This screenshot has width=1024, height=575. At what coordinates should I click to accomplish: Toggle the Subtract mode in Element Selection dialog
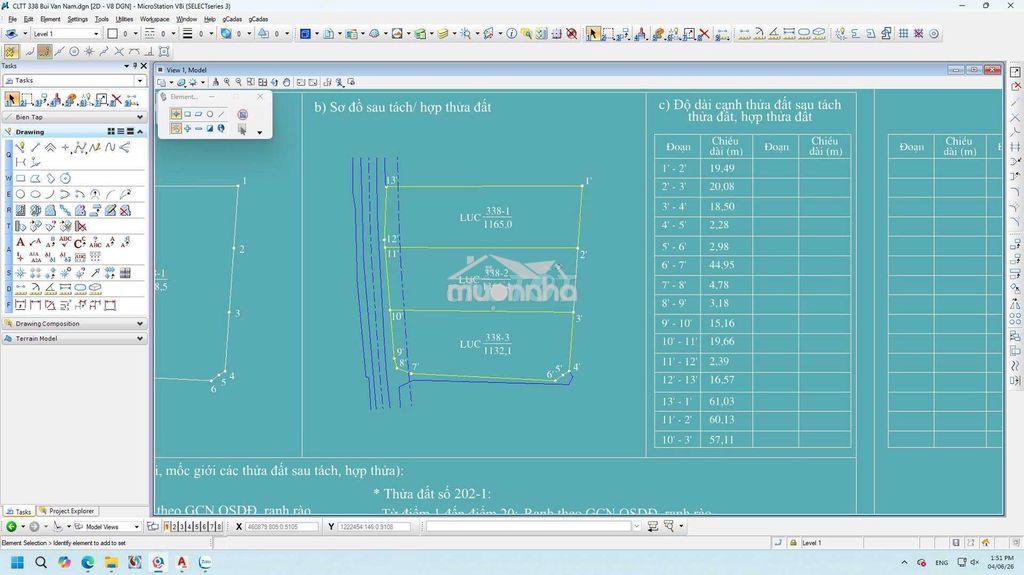click(199, 129)
